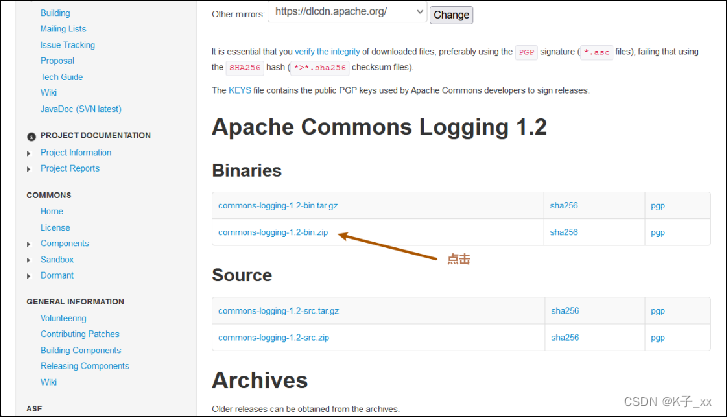727x417 pixels.
Task: Open the Building link
Action: pyautogui.click(x=55, y=13)
